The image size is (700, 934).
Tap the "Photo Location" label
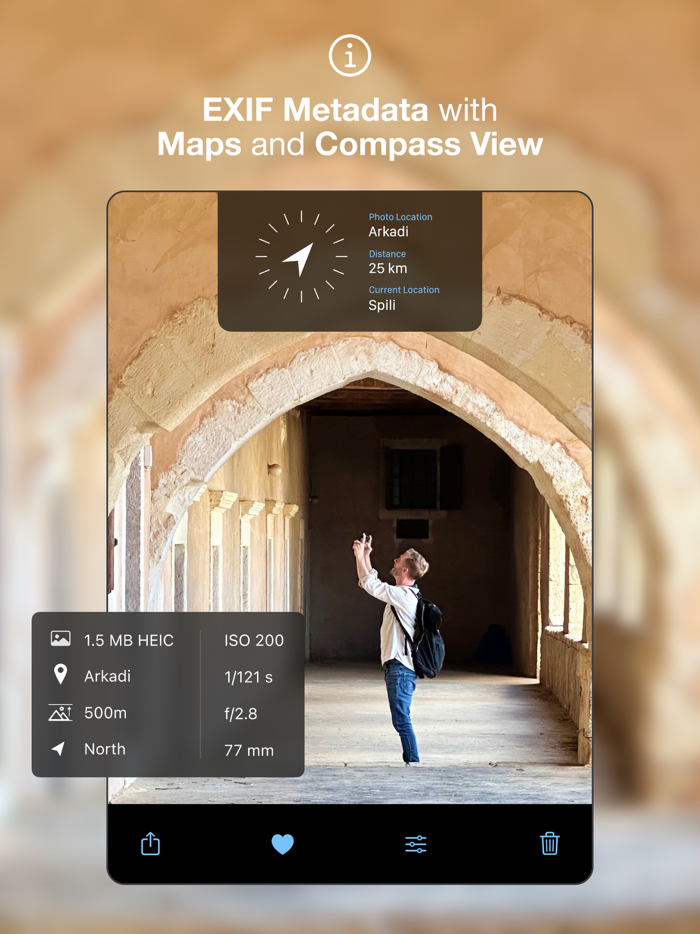[x=400, y=217]
